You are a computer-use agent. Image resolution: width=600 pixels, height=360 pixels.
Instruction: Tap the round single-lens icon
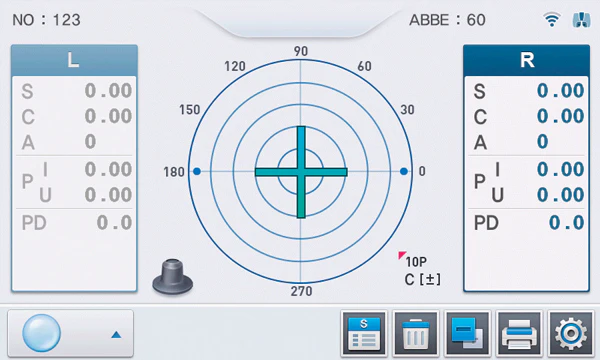[x=41, y=333]
